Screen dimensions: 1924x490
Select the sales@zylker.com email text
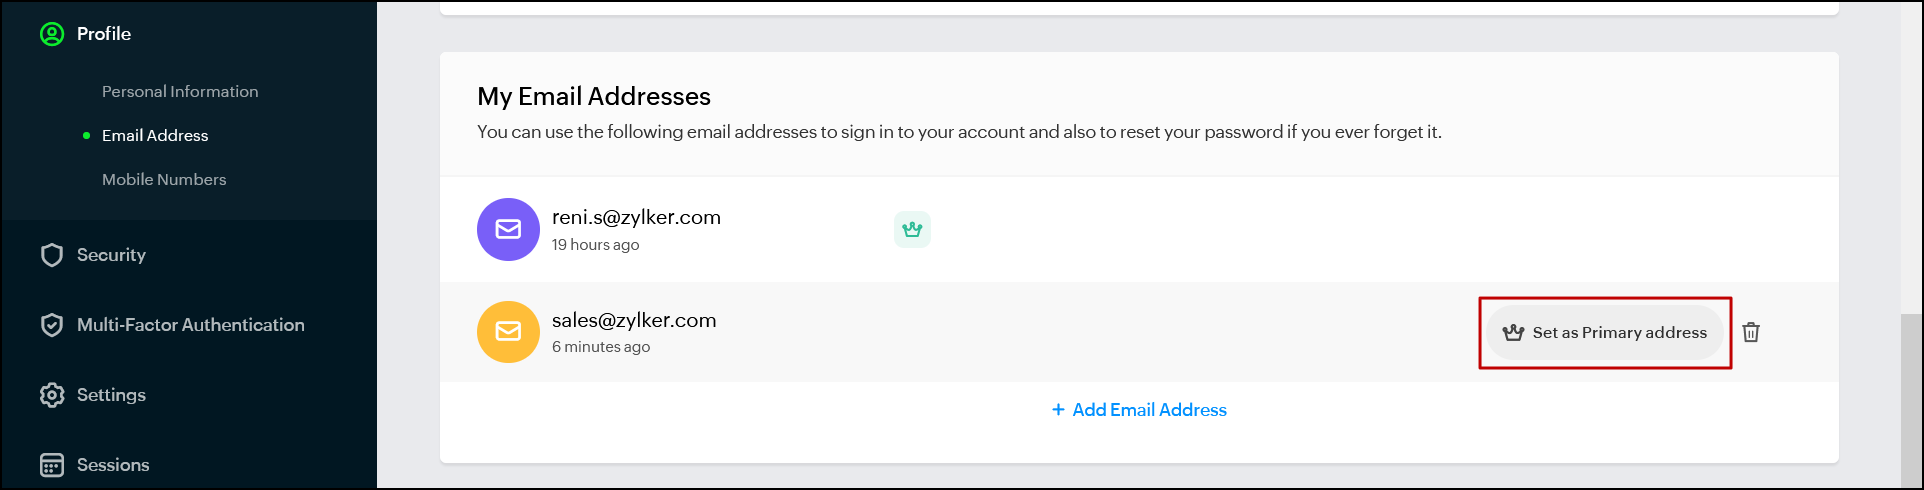(634, 320)
